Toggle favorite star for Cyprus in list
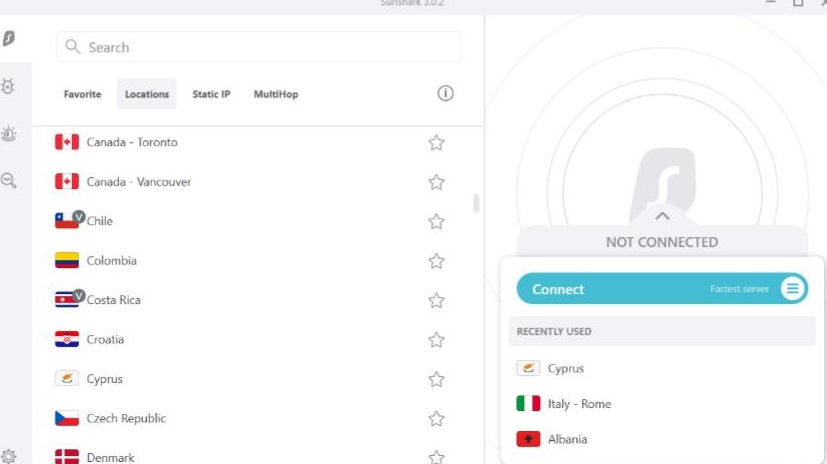The width and height of the screenshot is (827, 464). (436, 379)
